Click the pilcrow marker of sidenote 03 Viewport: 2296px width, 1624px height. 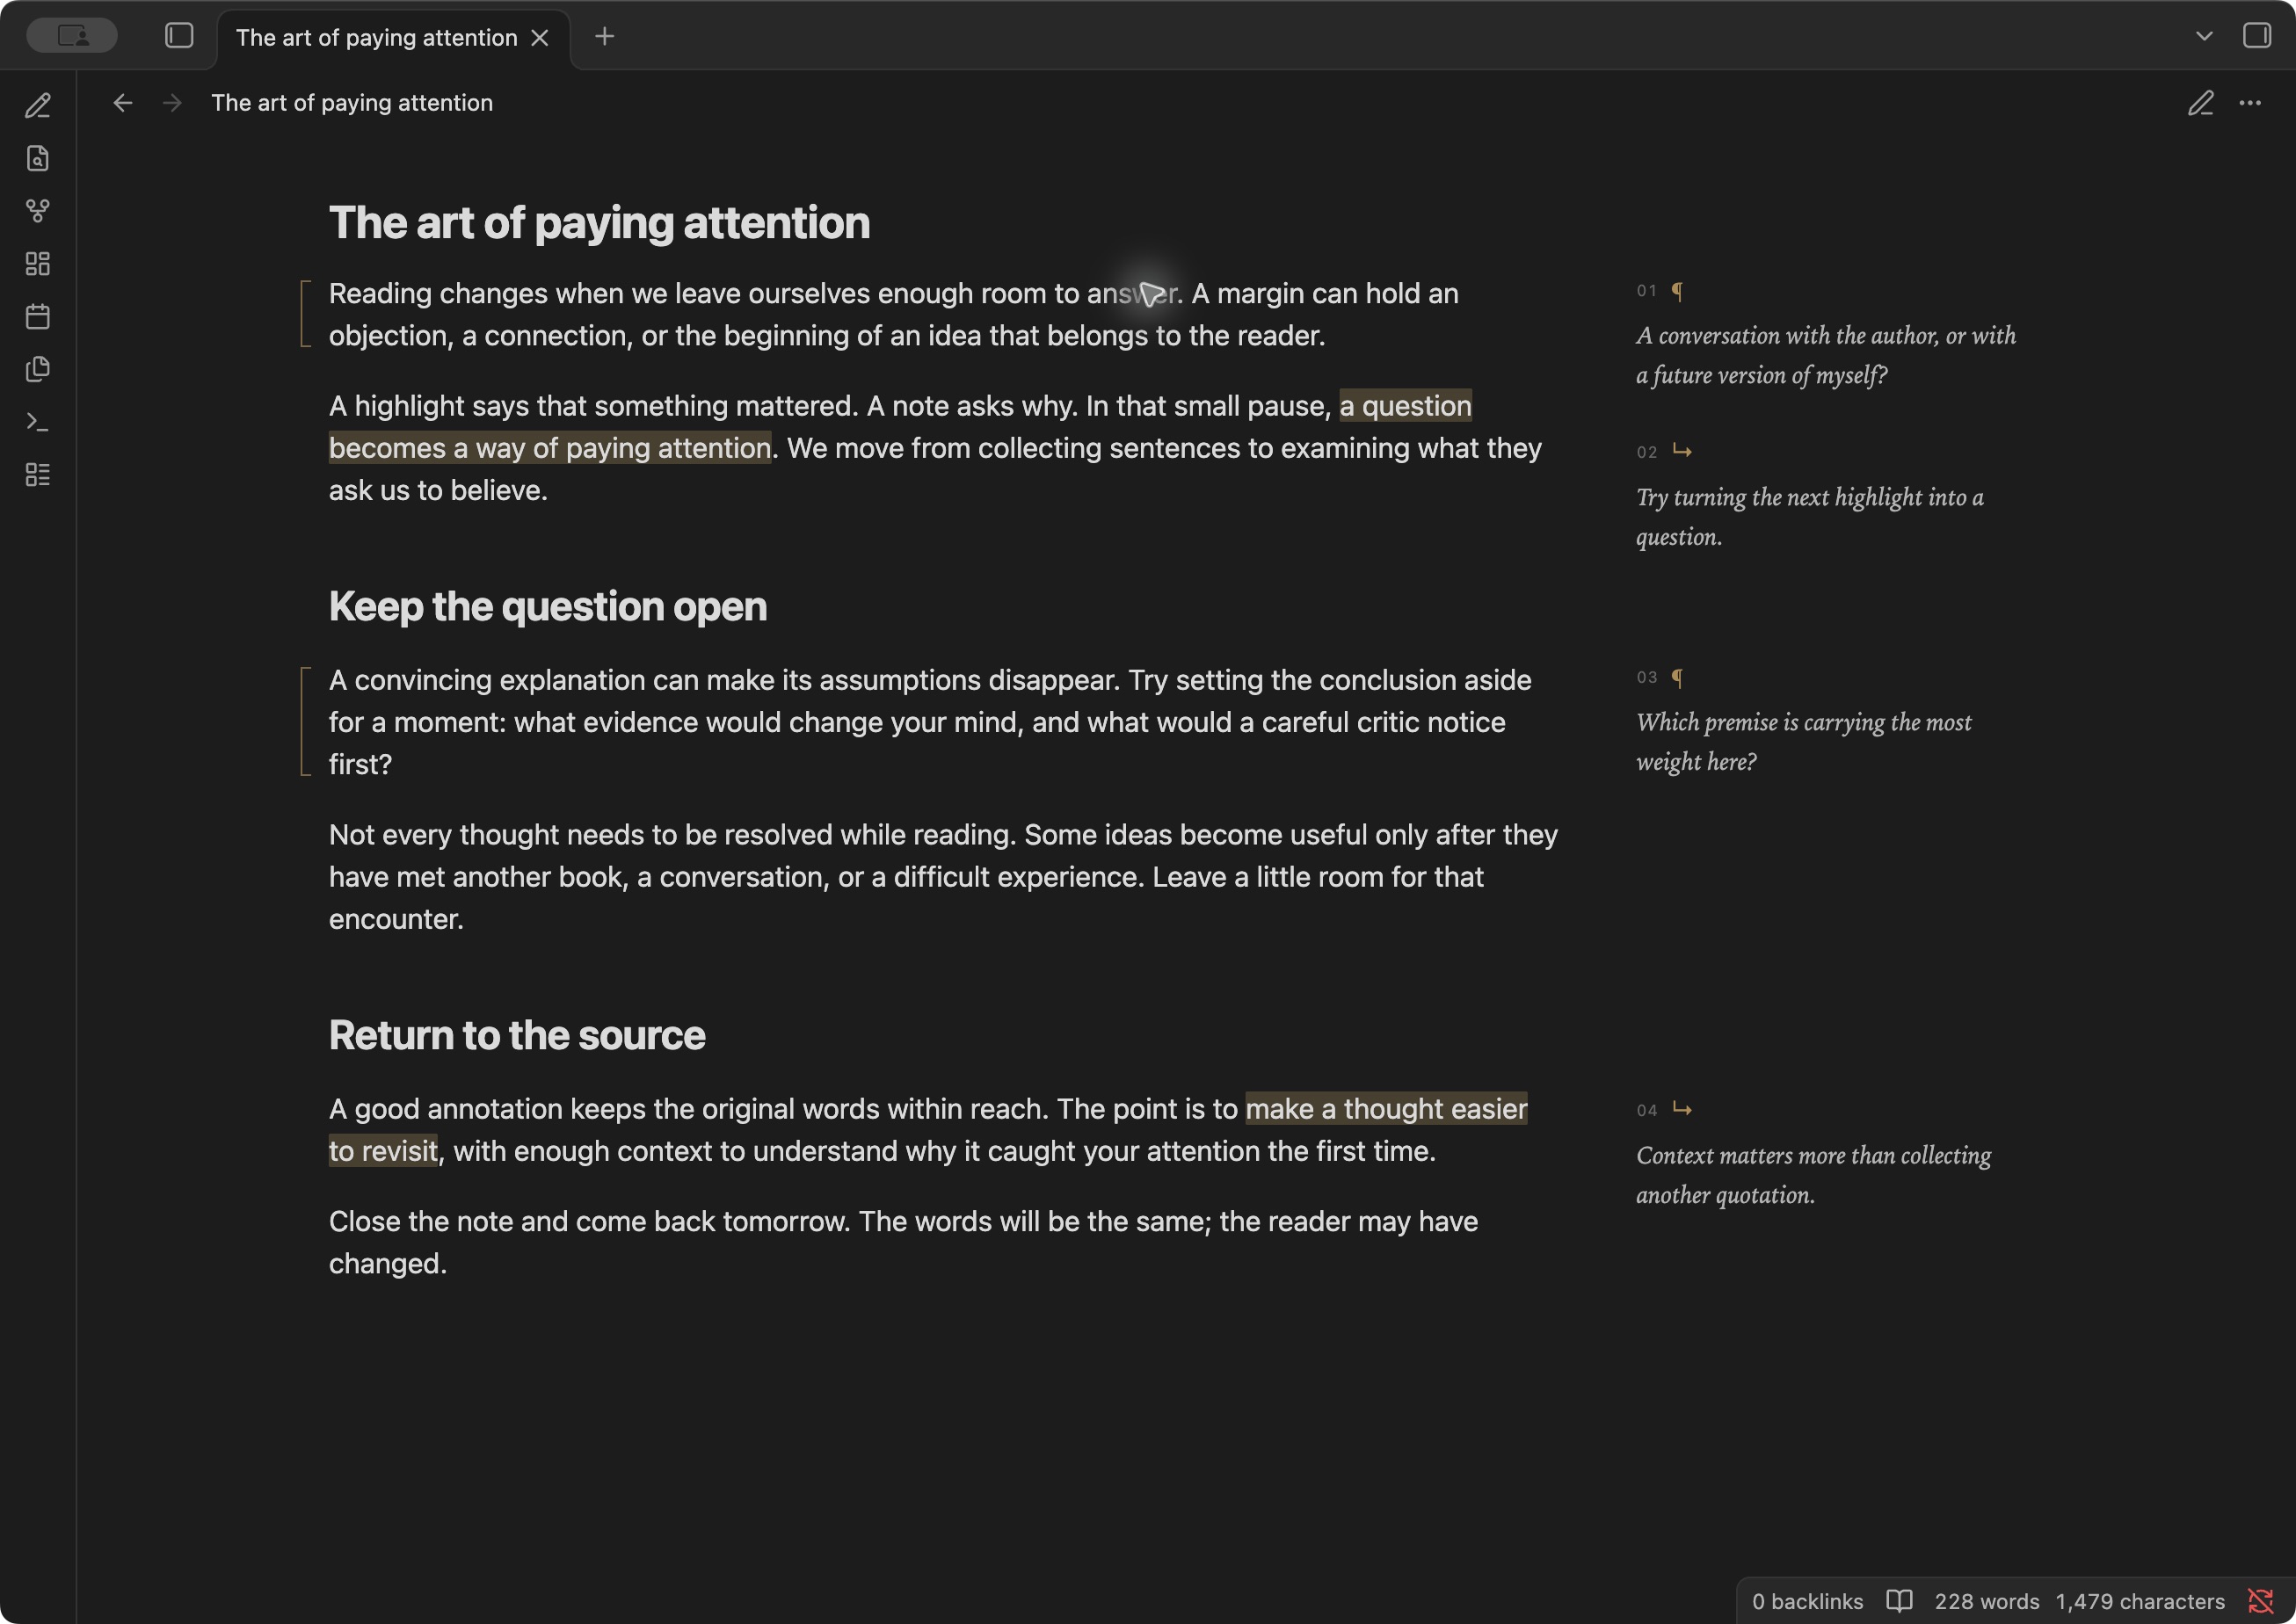(x=1677, y=678)
